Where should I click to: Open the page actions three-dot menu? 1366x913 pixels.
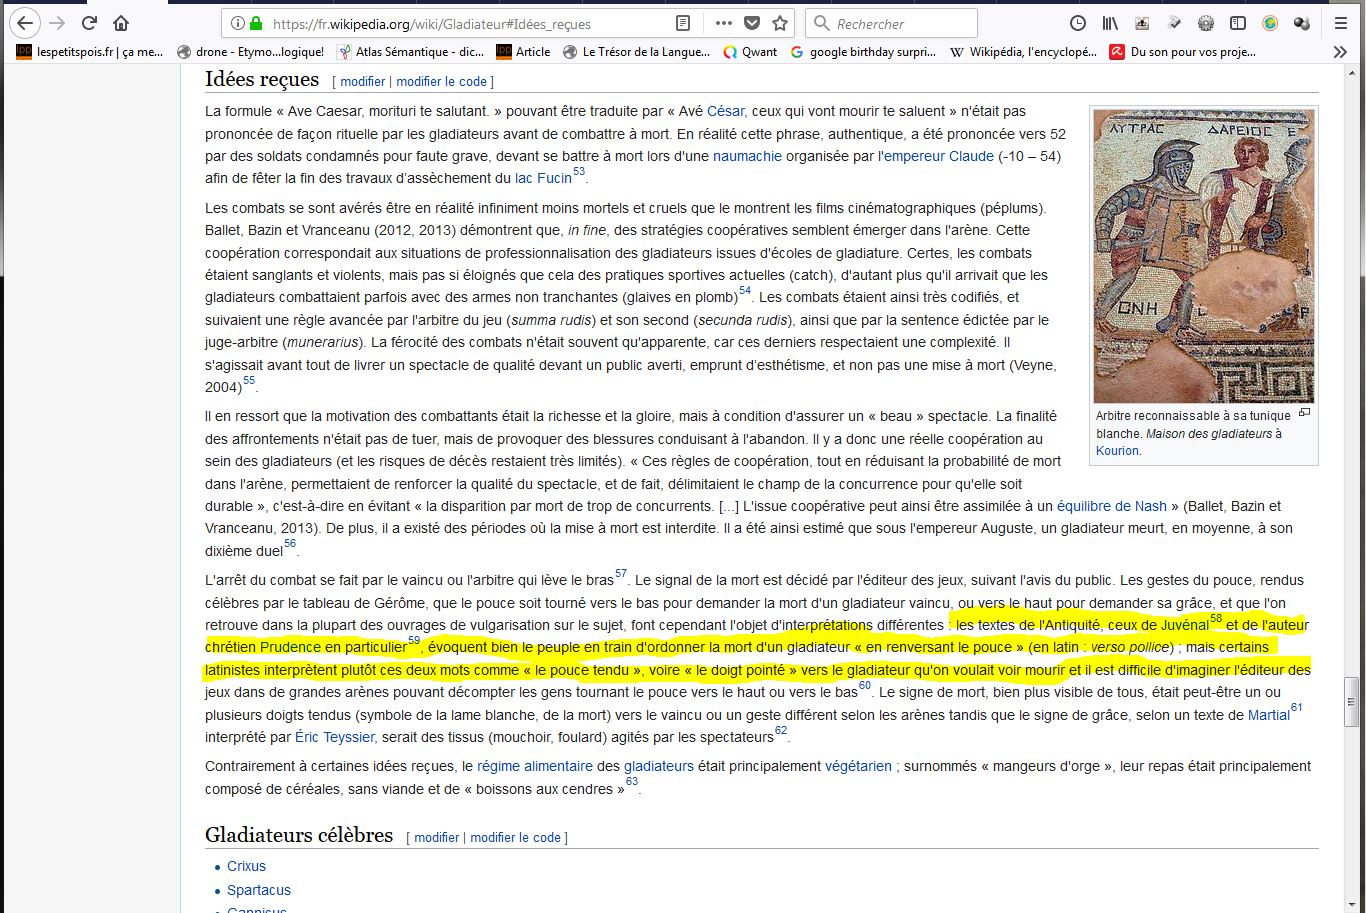click(x=723, y=23)
